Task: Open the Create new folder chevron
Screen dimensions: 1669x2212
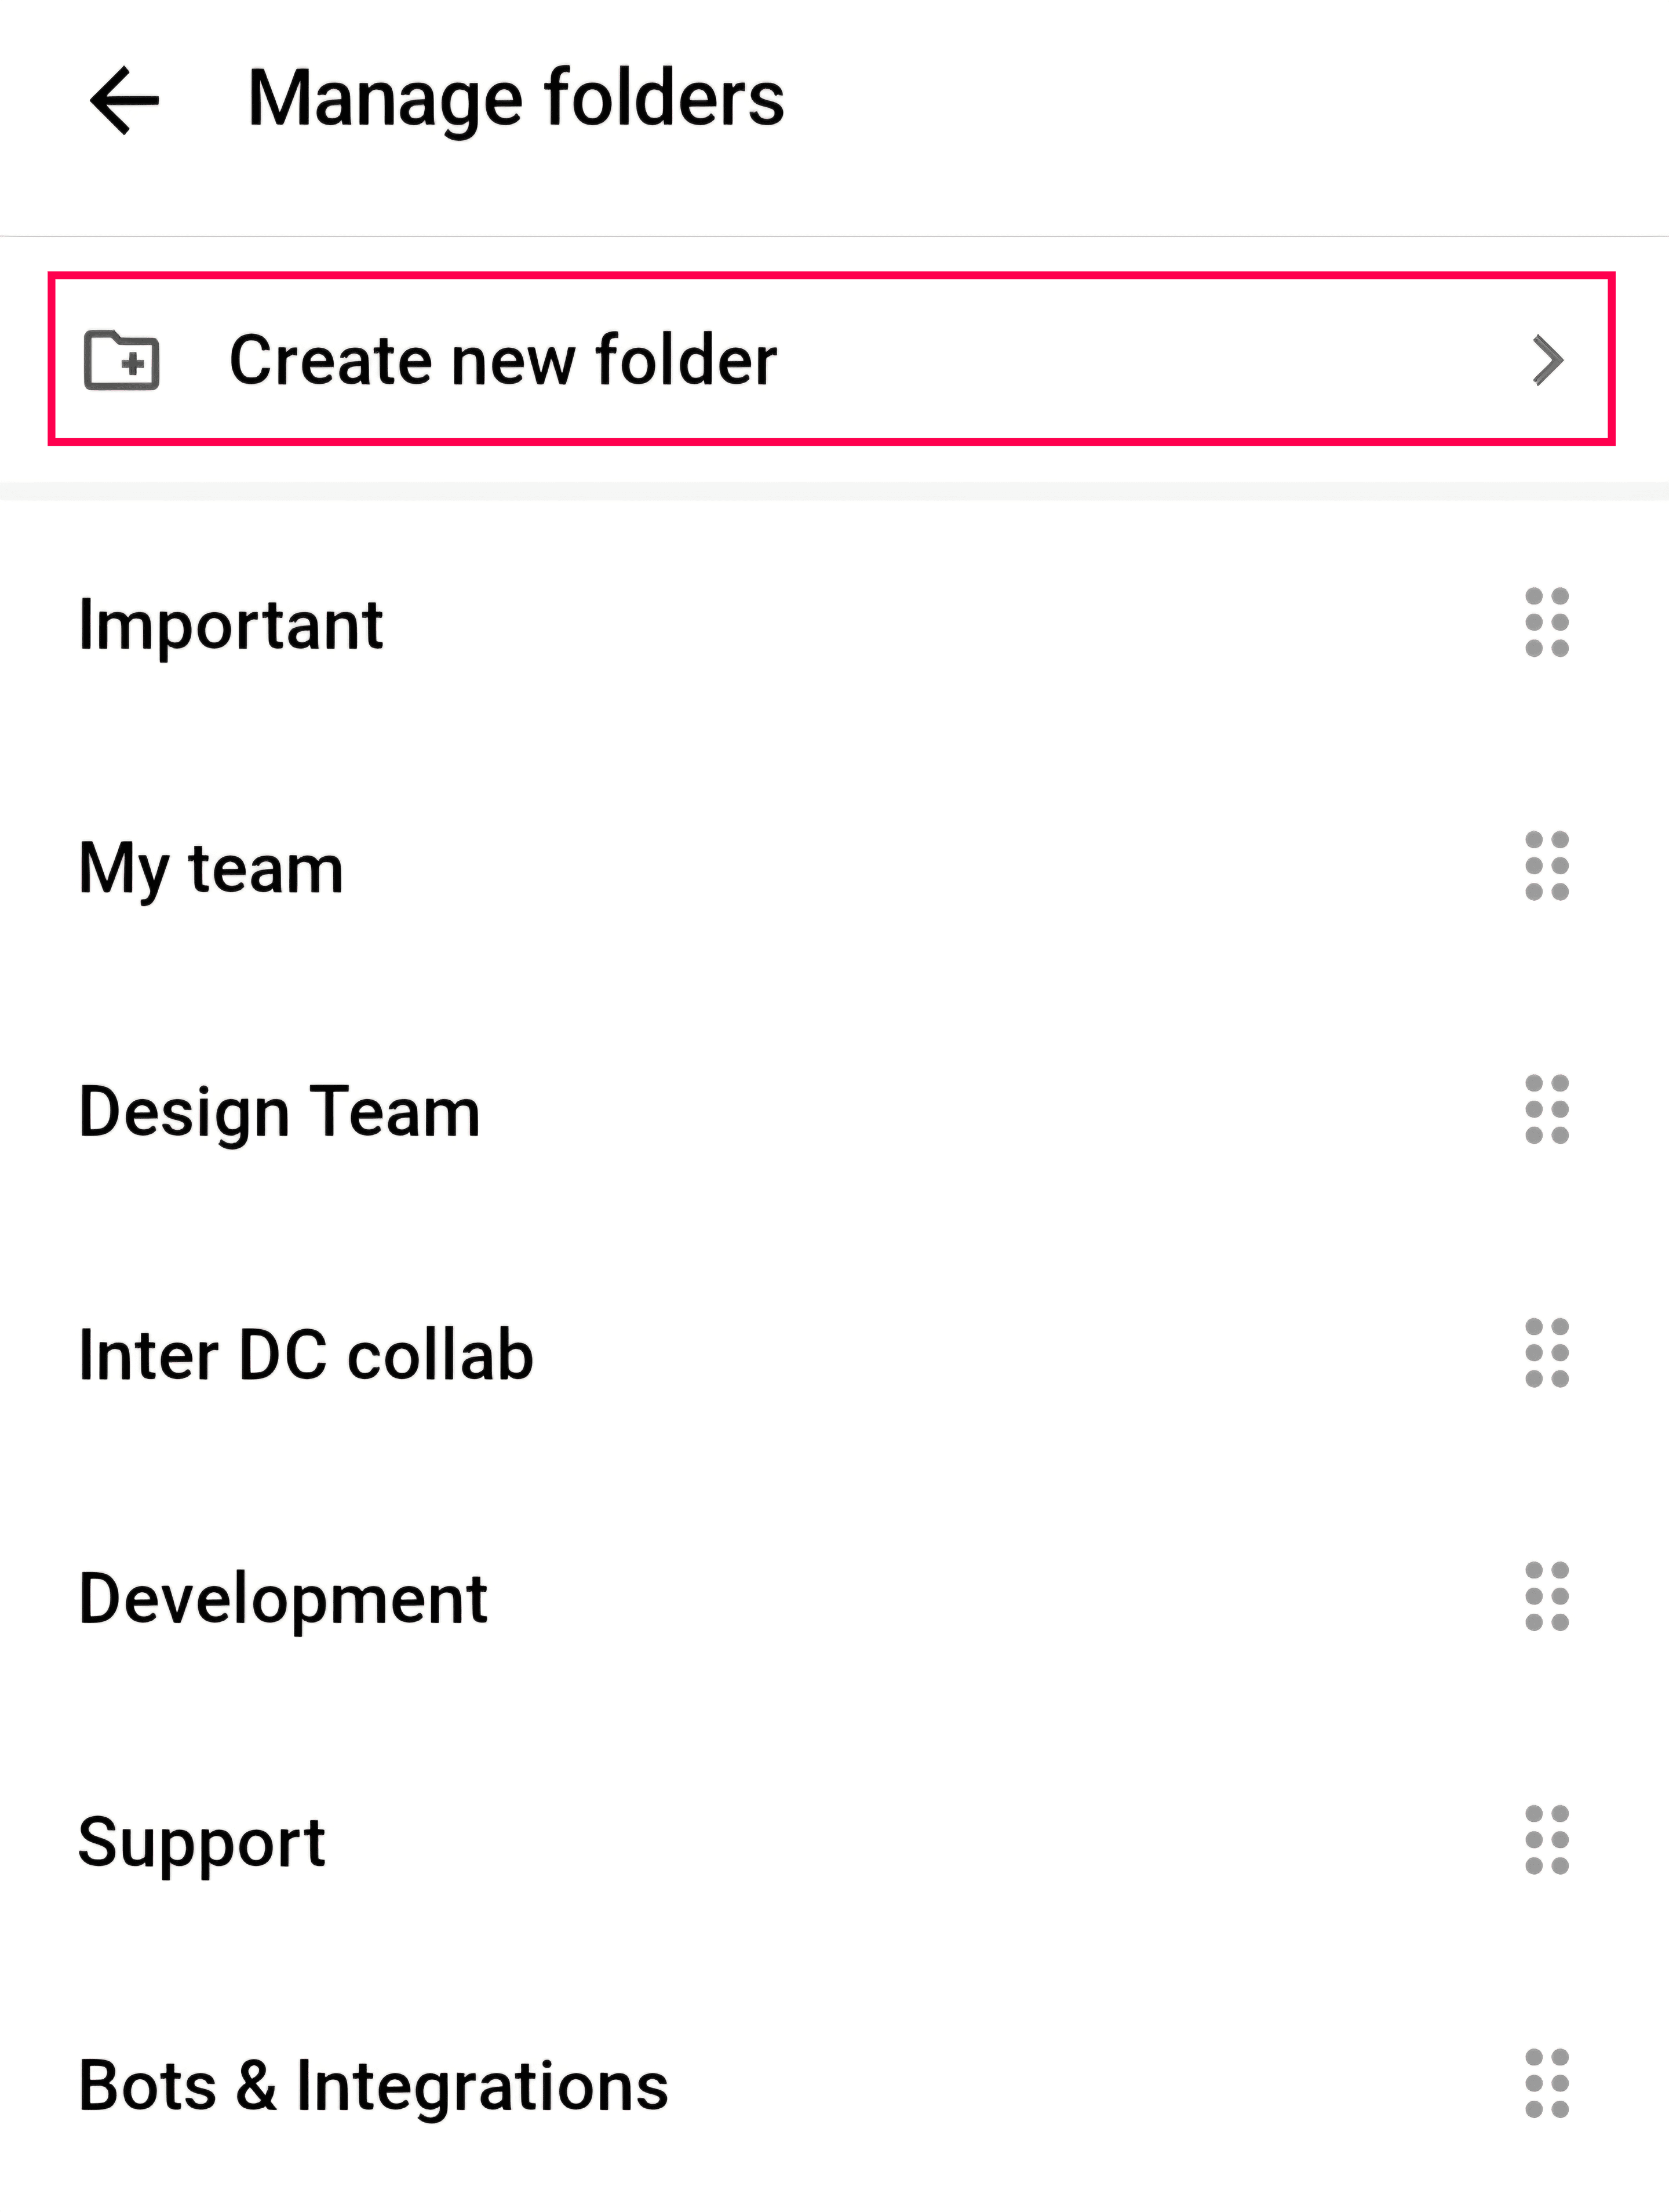Action: pyautogui.click(x=1548, y=361)
